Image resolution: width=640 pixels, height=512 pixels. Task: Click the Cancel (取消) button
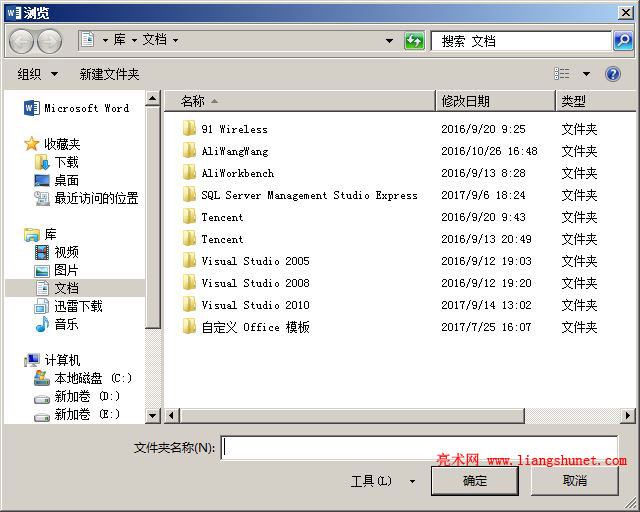click(x=575, y=481)
